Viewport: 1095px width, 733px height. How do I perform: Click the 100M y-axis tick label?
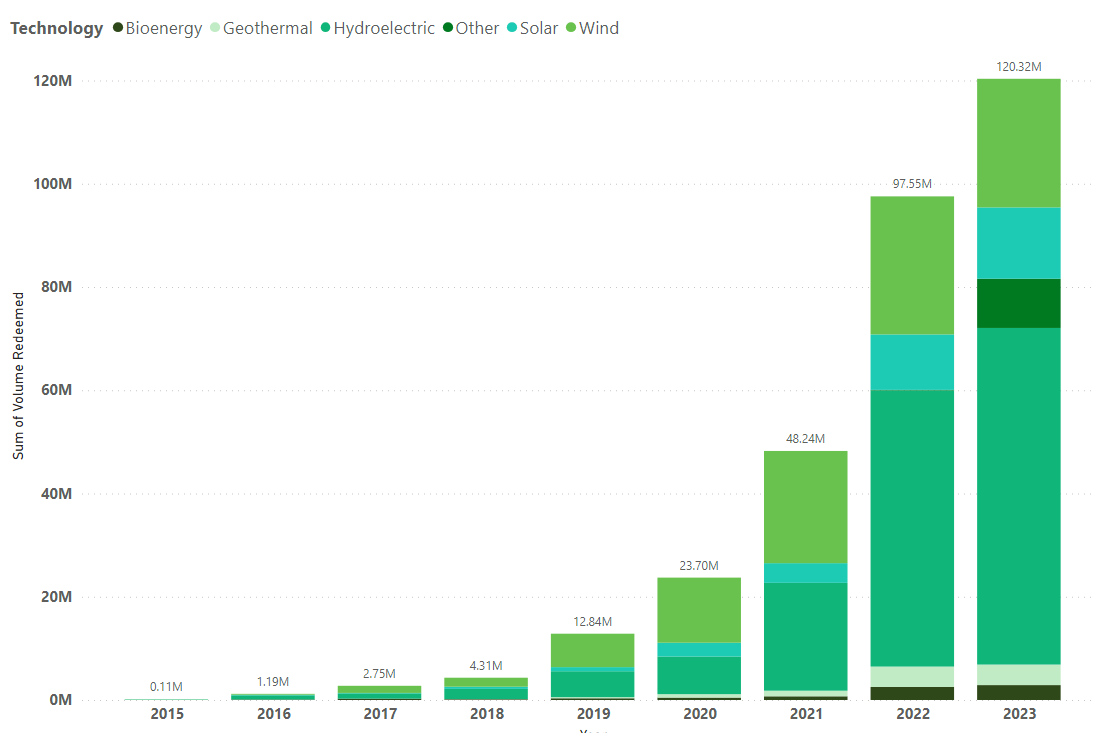coord(52,184)
